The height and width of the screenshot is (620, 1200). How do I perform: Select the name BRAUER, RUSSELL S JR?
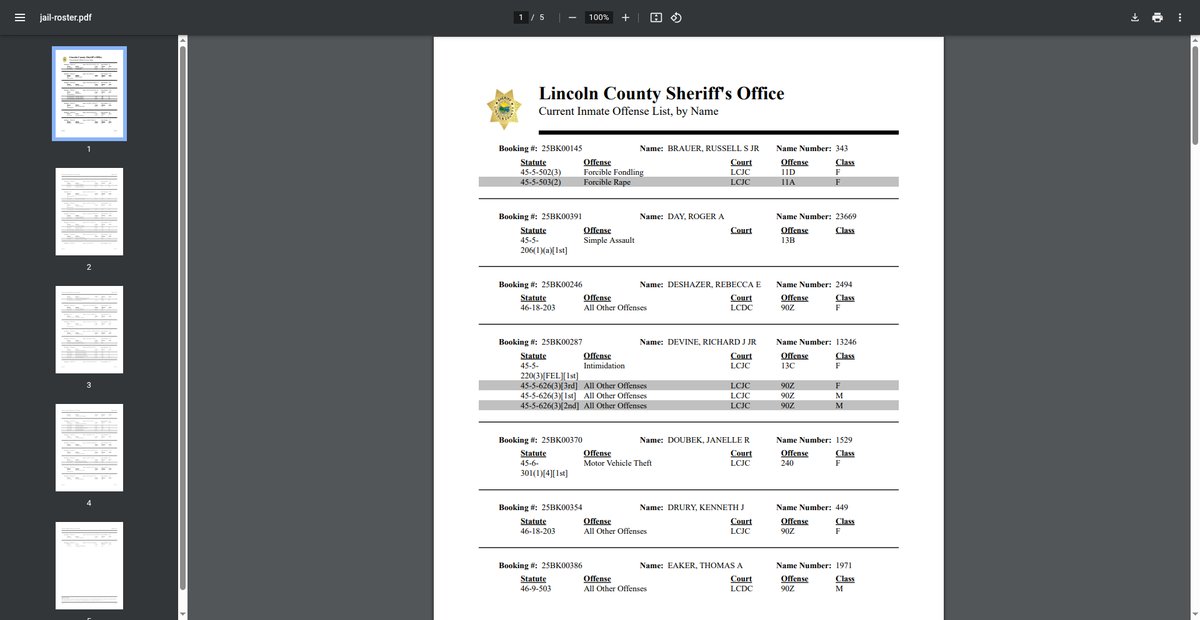[x=714, y=148]
